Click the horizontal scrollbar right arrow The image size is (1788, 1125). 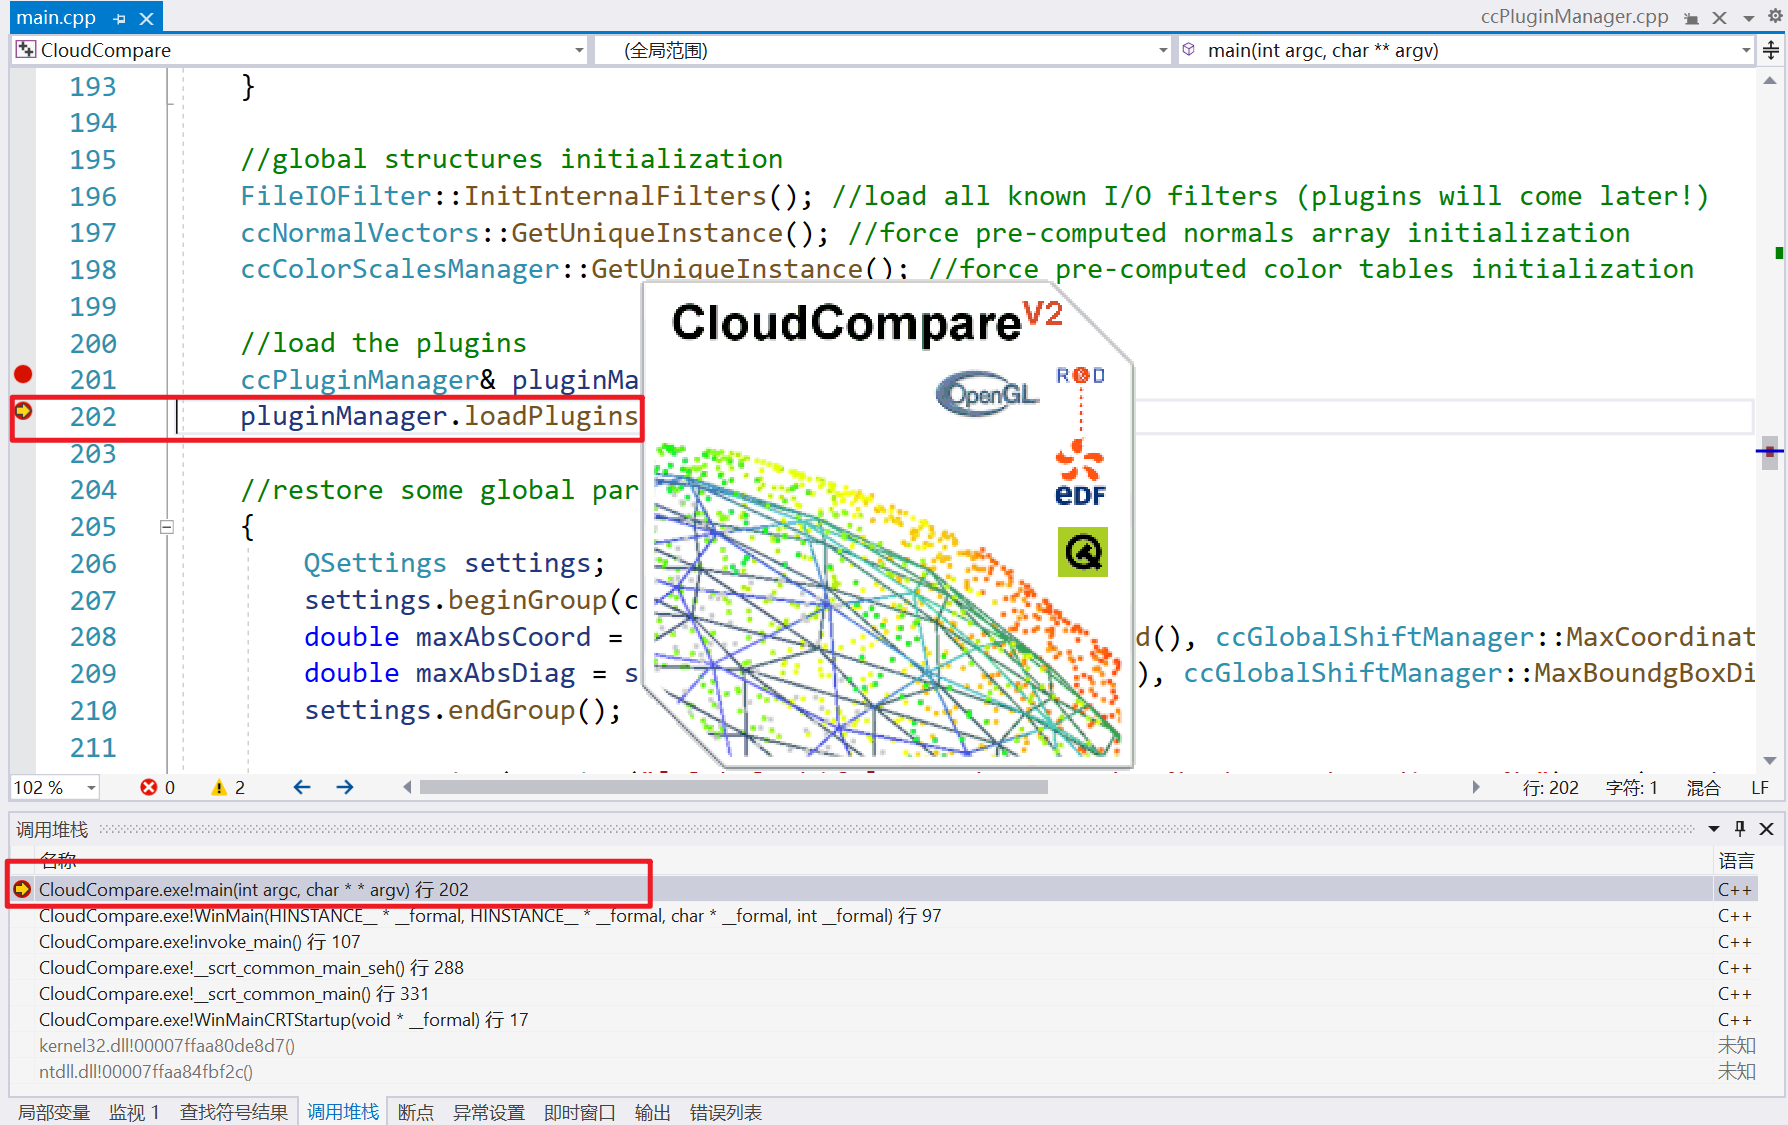click(1476, 788)
